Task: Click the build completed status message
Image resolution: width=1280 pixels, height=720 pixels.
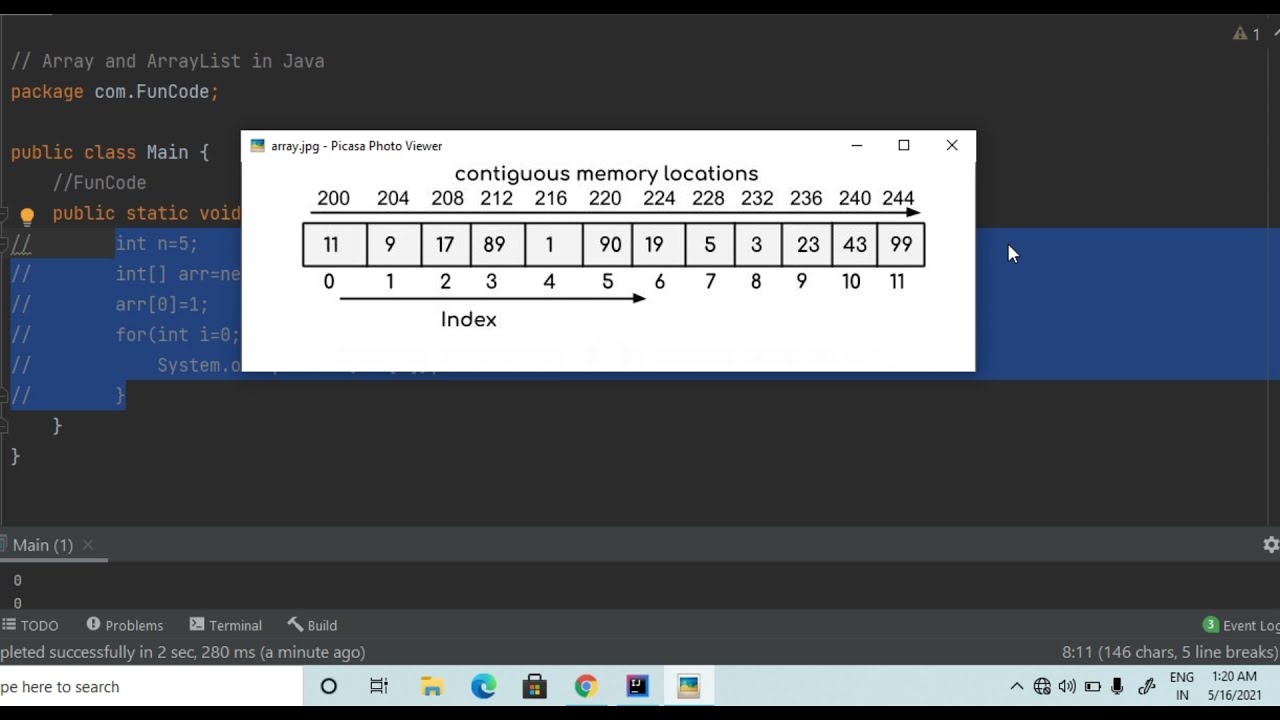Action: (182, 652)
